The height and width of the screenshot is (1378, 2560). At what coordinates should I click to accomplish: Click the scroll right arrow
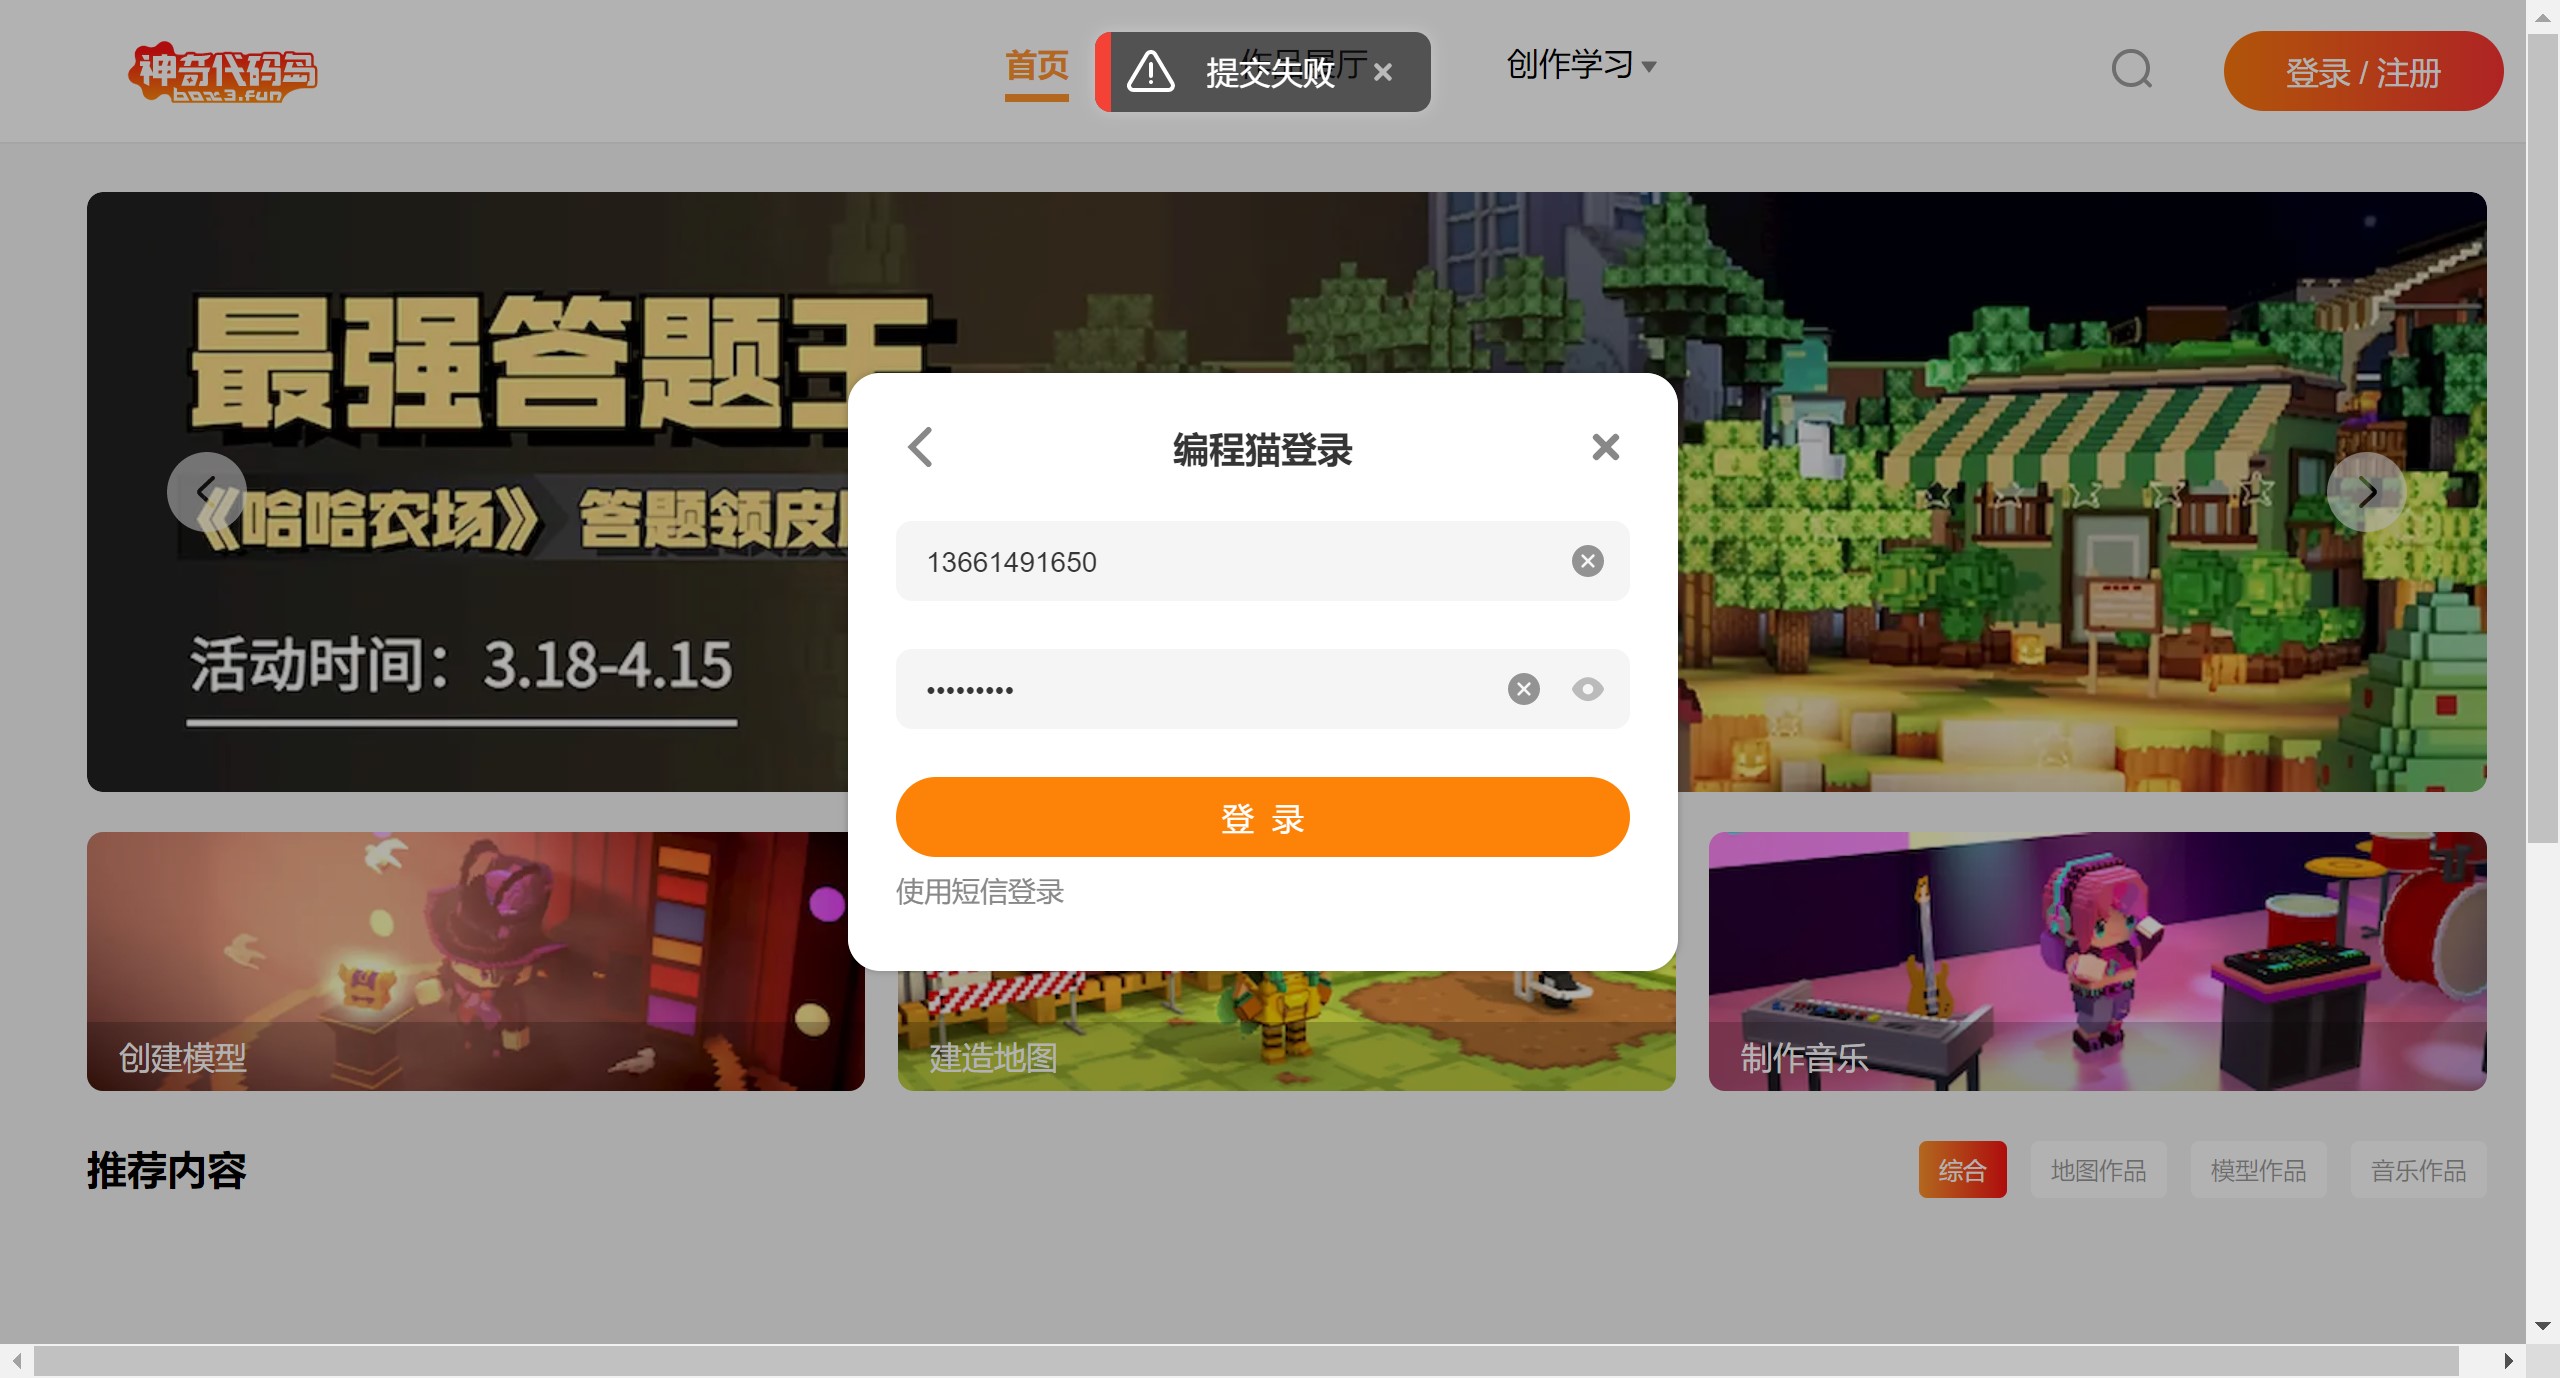pyautogui.click(x=2507, y=1361)
